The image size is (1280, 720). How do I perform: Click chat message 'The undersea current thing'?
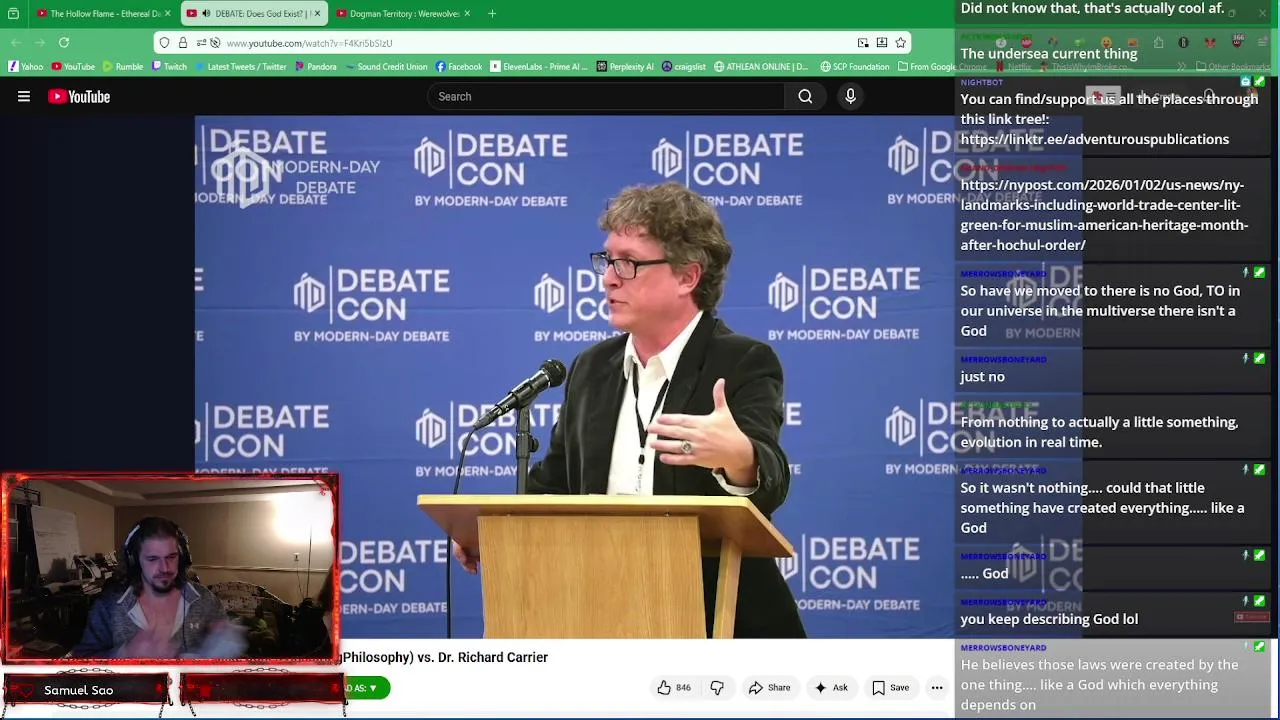[1049, 54]
